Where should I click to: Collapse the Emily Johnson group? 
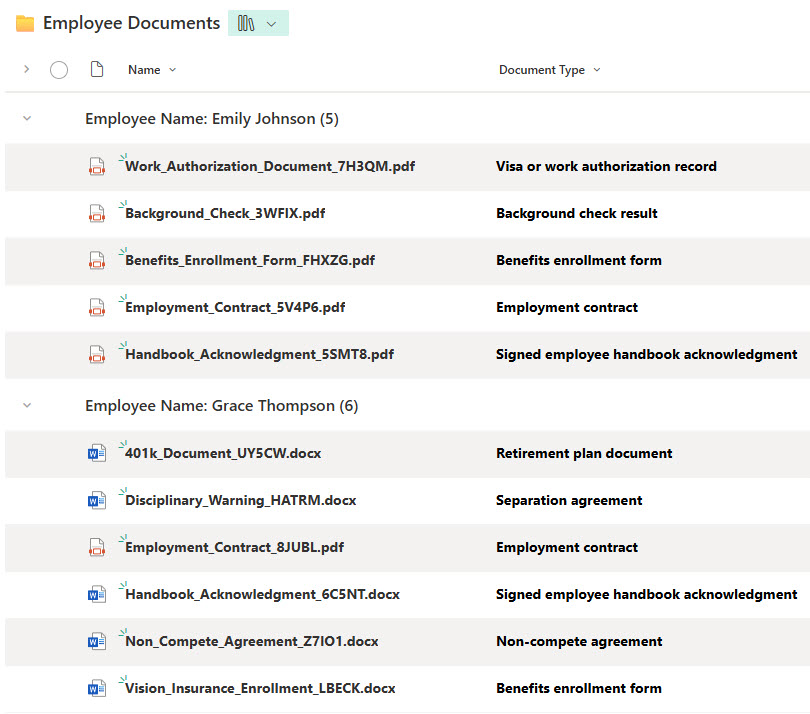(x=27, y=118)
